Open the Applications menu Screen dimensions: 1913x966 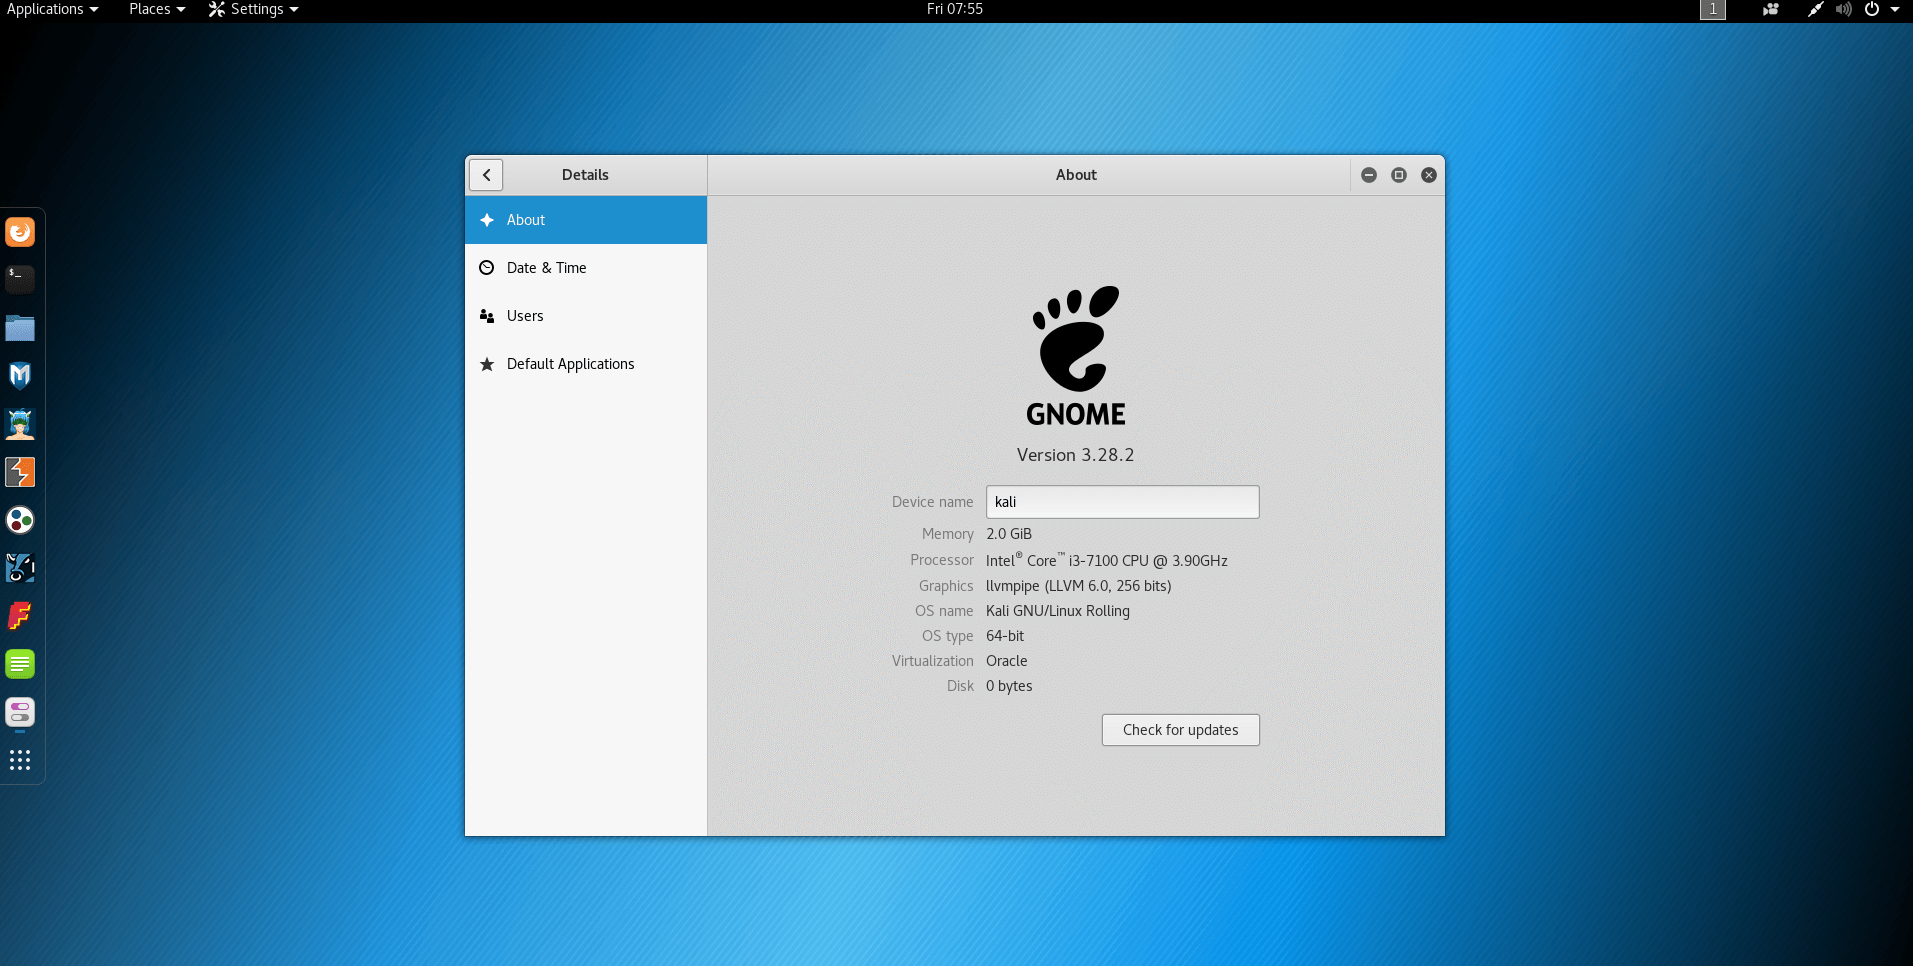53,9
